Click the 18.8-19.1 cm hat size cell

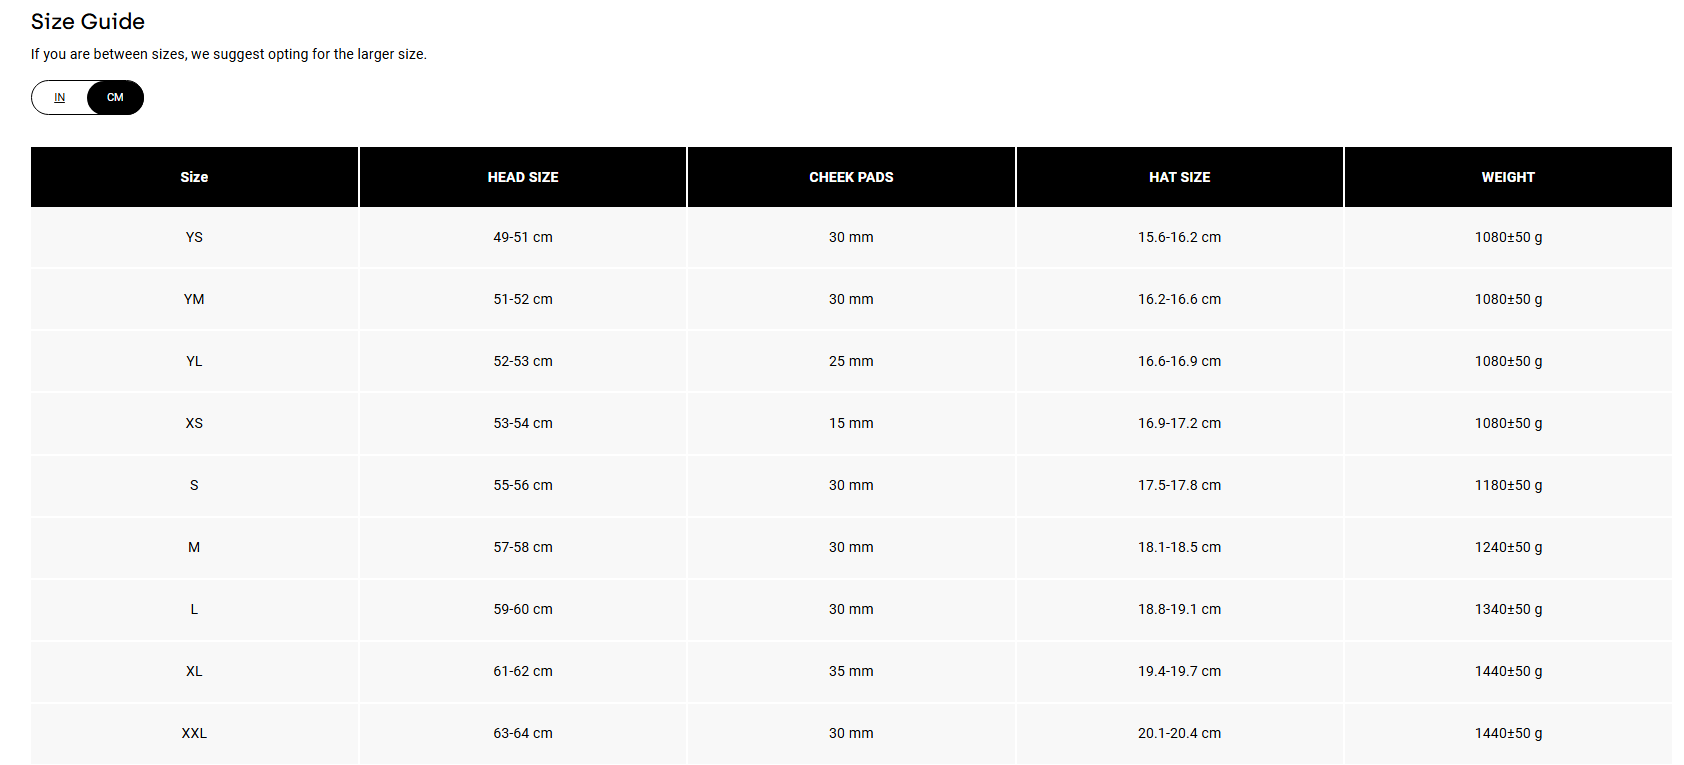[x=1179, y=609]
